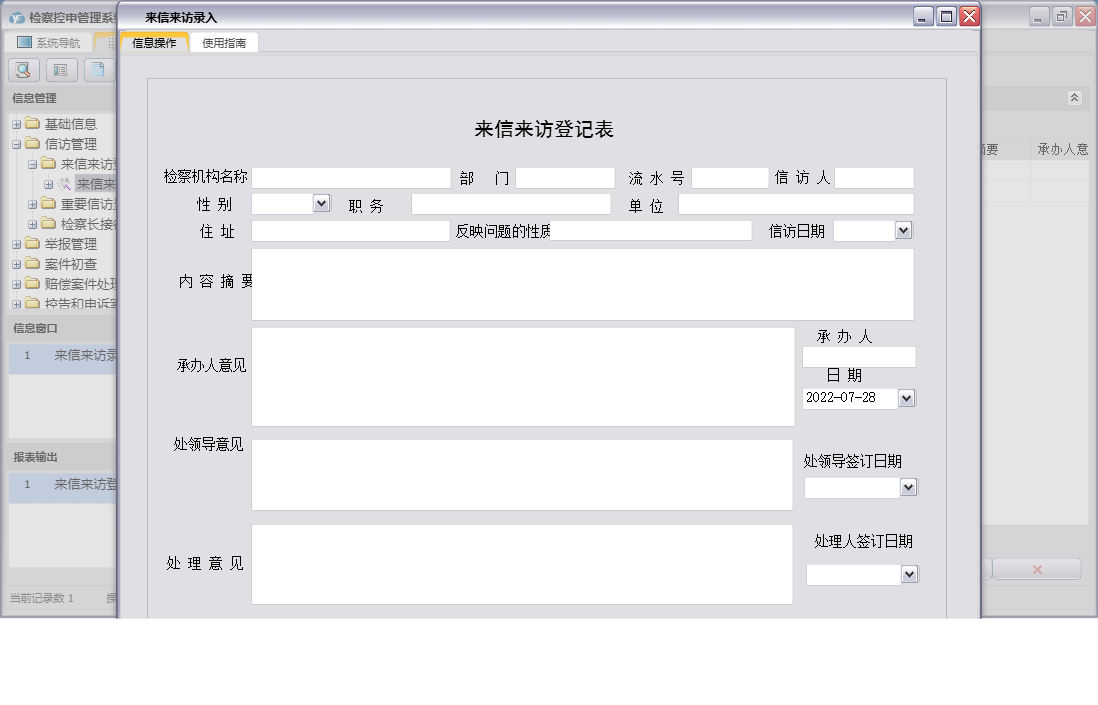
Task: Select the magnifier search toolbar icon
Action: coord(22,69)
